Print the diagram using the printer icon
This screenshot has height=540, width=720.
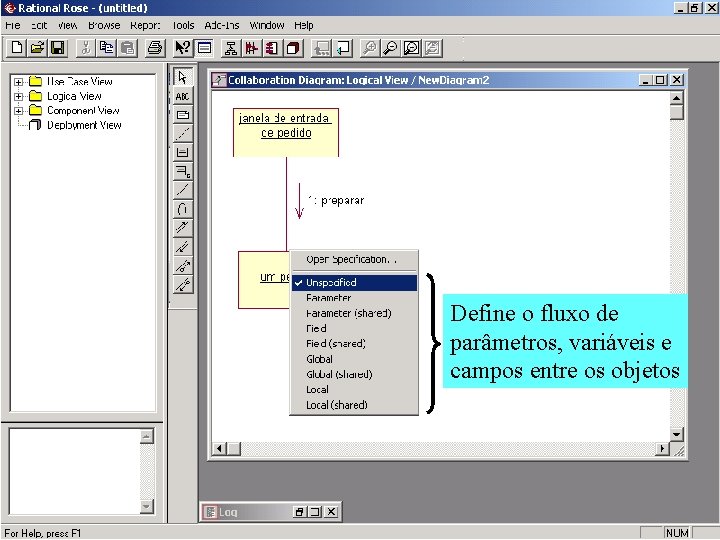(x=155, y=48)
